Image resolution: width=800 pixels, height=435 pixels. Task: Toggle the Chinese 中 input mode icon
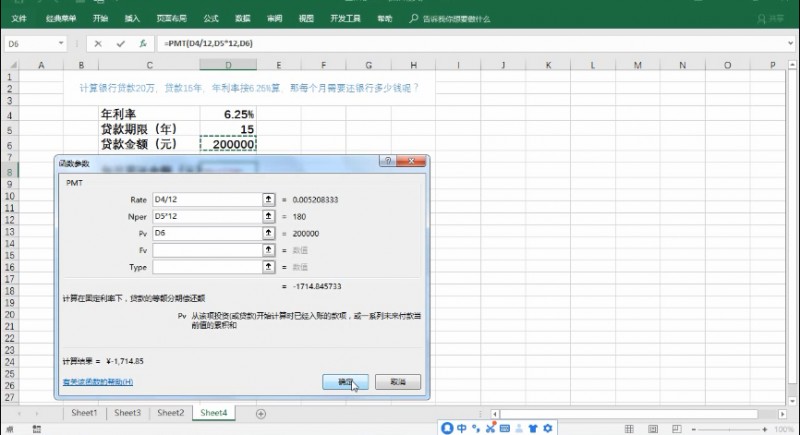pos(462,428)
